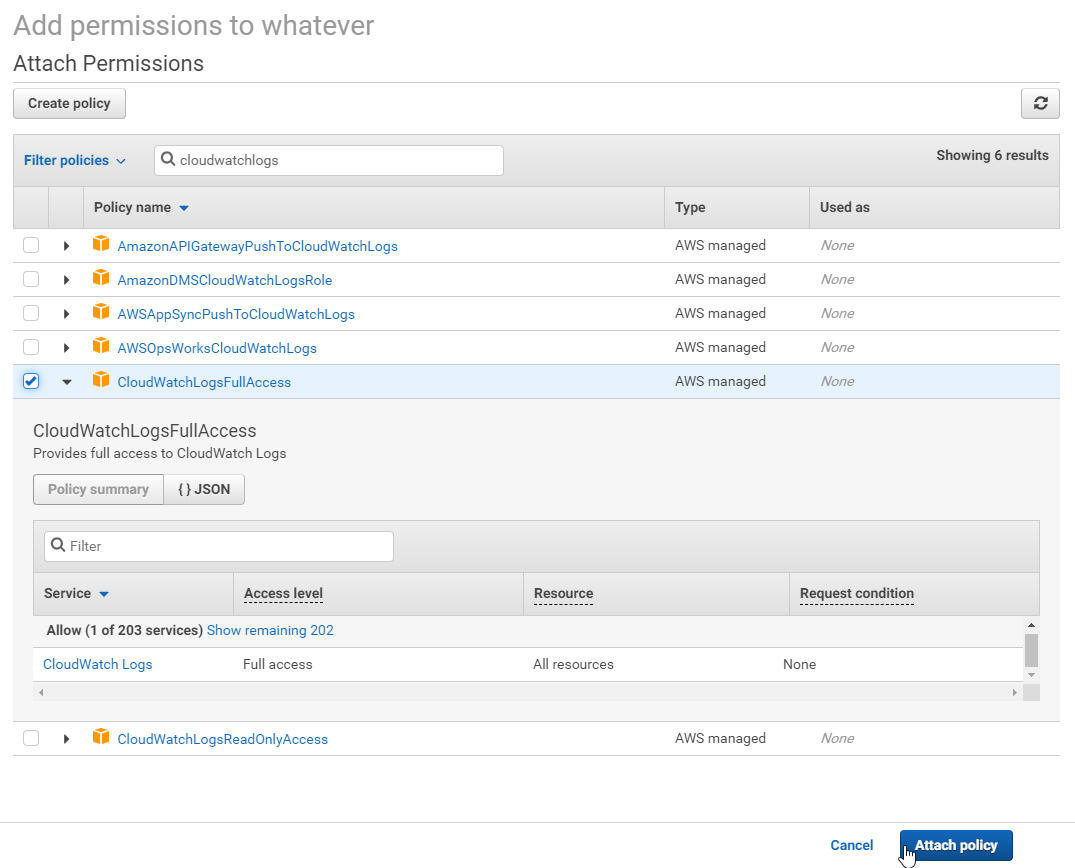Viewport: 1075px width, 868px height.
Task: Click the All resources cell text
Action: (x=573, y=664)
